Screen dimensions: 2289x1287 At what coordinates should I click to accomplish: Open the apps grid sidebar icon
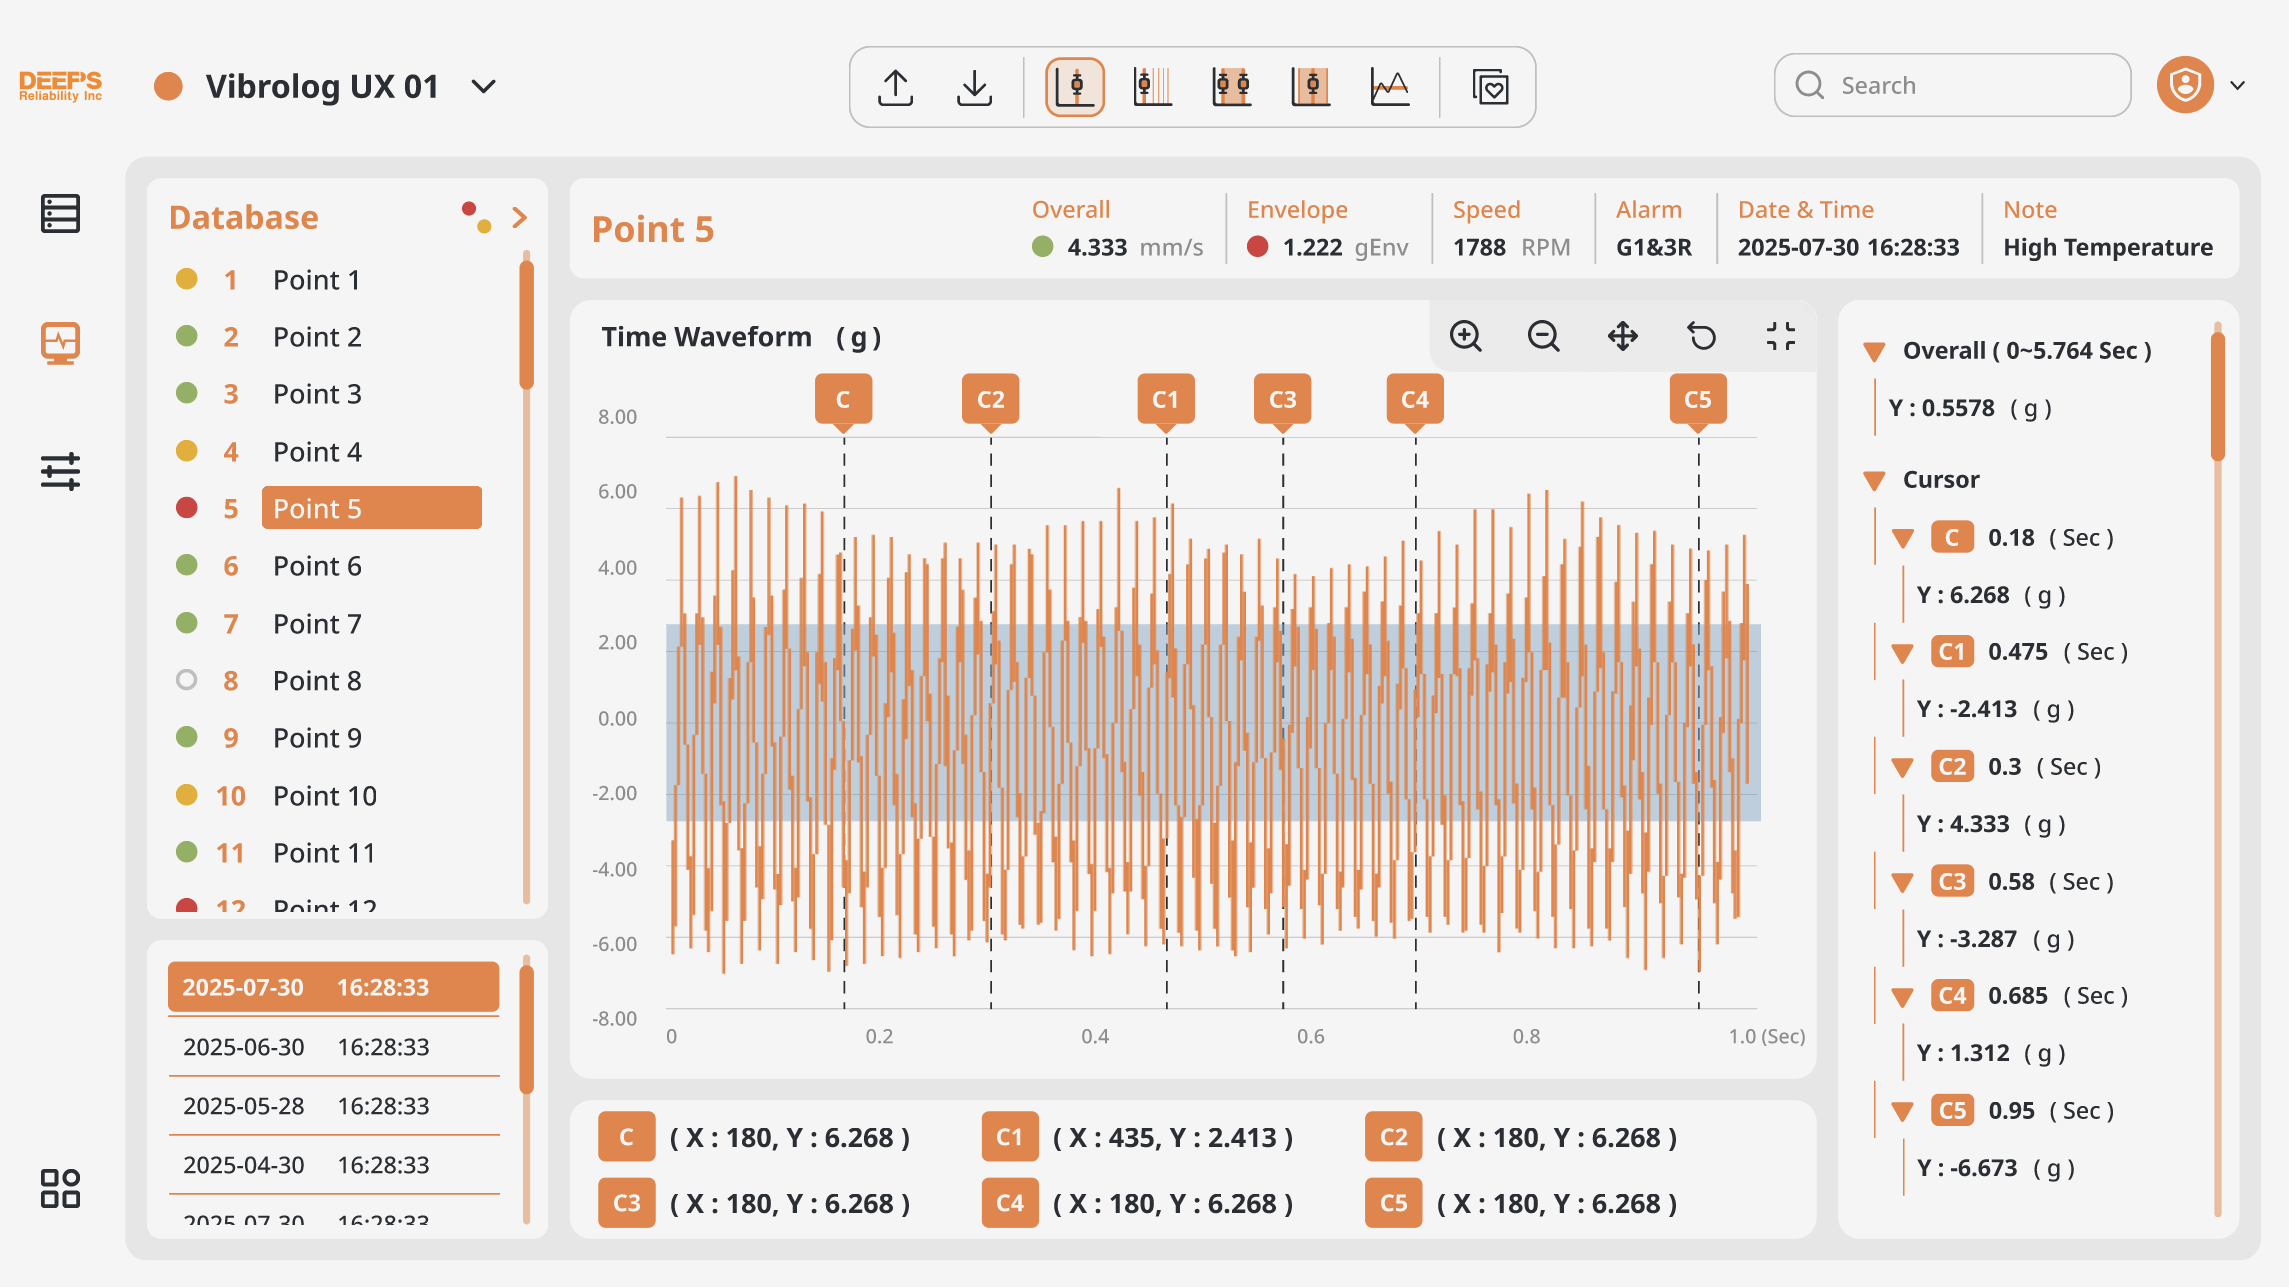pyautogui.click(x=61, y=1188)
